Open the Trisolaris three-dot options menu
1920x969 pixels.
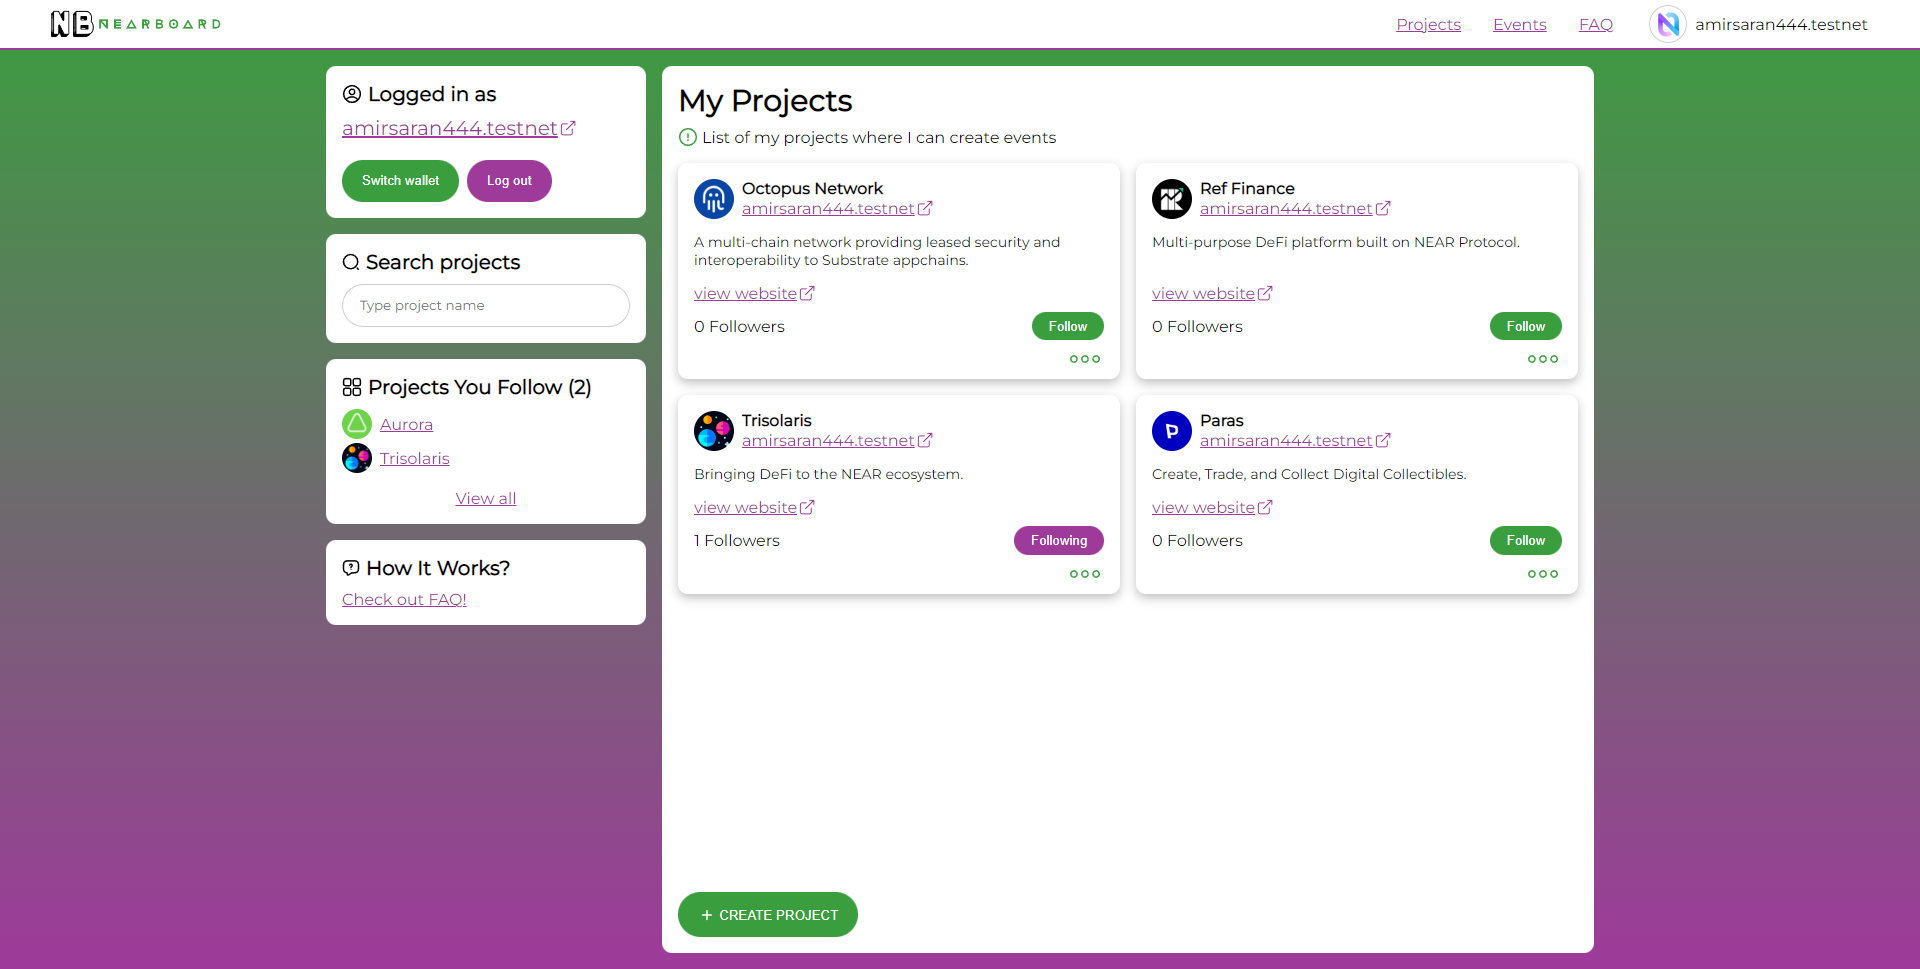click(x=1085, y=574)
